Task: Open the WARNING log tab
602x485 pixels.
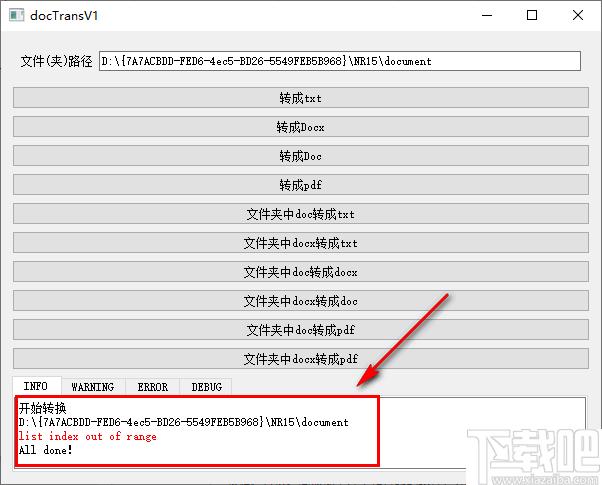Action: pyautogui.click(x=93, y=387)
